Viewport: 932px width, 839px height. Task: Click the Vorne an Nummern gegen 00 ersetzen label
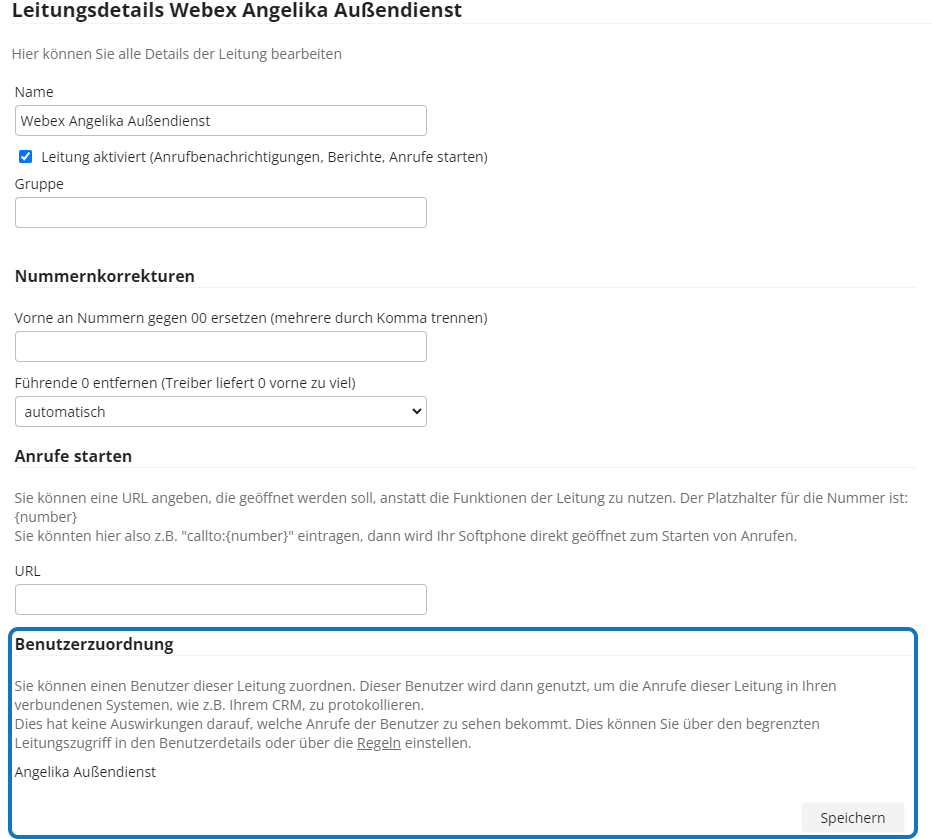251,318
